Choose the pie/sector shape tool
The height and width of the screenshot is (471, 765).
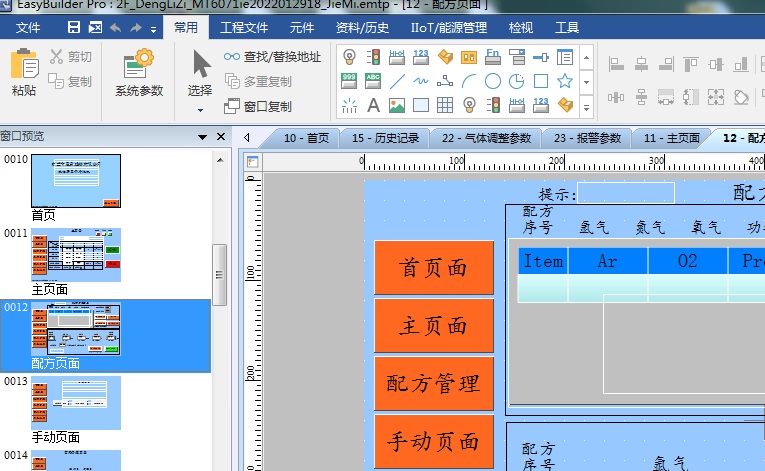pyautogui.click(x=517, y=81)
